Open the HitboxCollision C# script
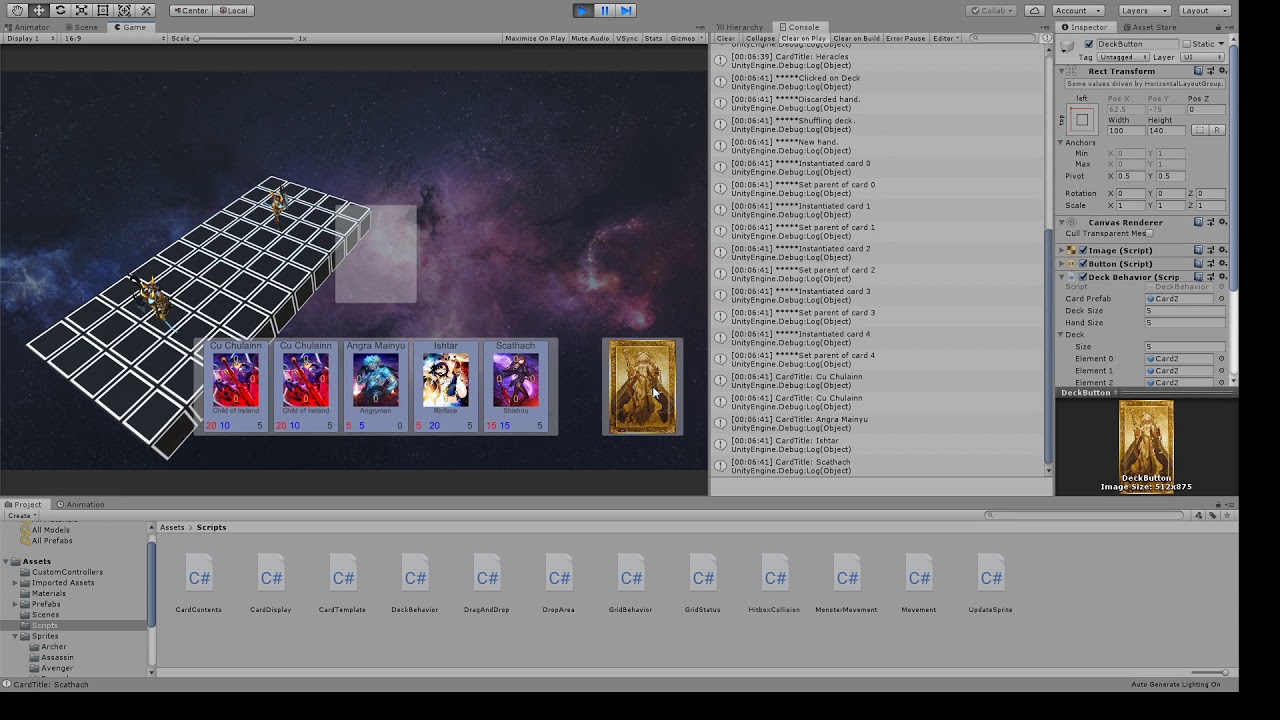Screen dimensions: 1280x720 point(775,584)
